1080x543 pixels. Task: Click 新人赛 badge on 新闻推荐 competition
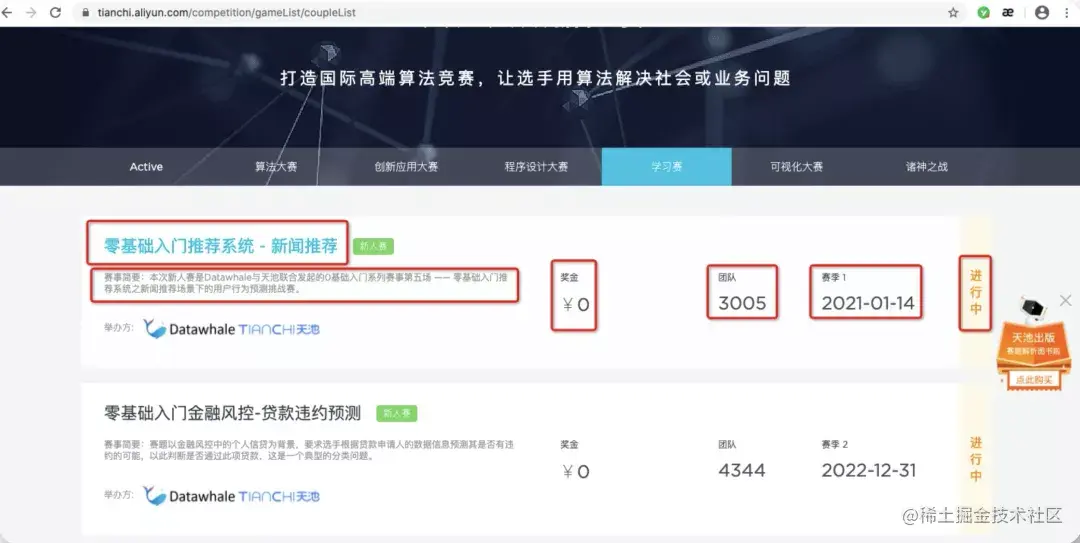click(373, 246)
